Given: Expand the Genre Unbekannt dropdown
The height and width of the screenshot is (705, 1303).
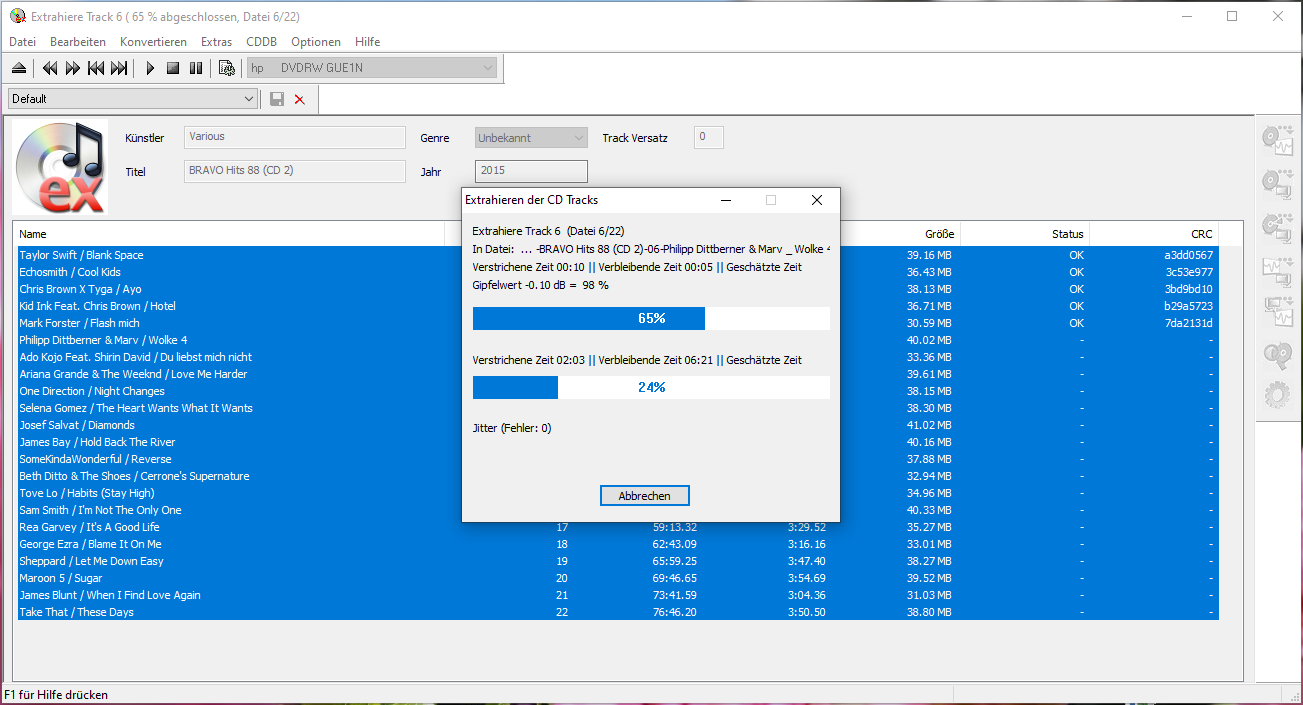Looking at the screenshot, I should coord(578,138).
